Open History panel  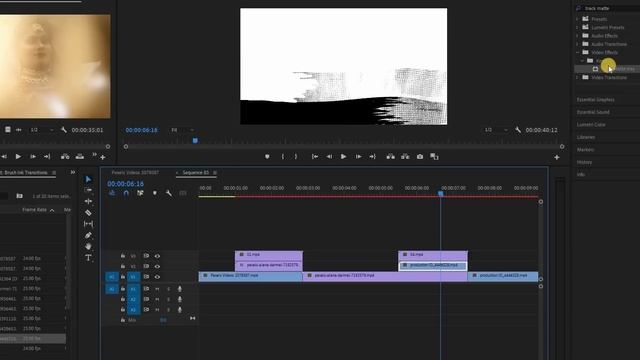click(x=584, y=162)
